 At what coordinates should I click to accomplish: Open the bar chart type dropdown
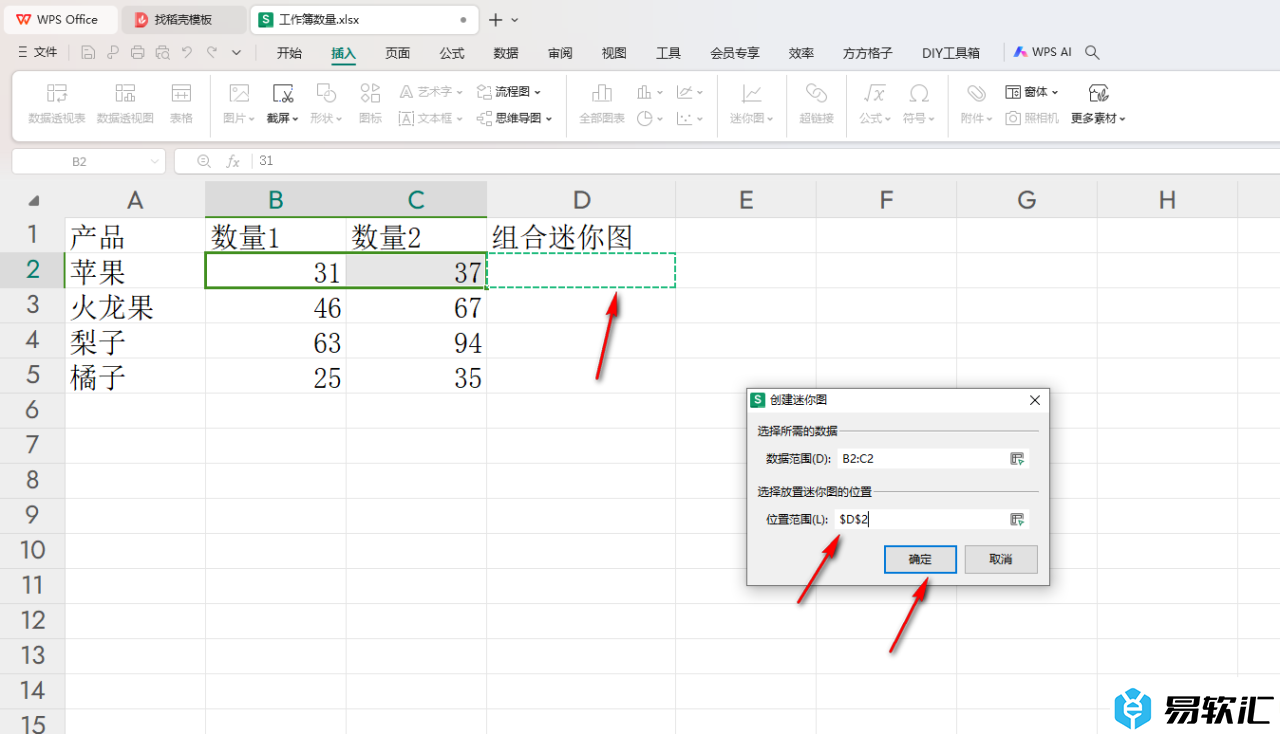pyautogui.click(x=660, y=92)
